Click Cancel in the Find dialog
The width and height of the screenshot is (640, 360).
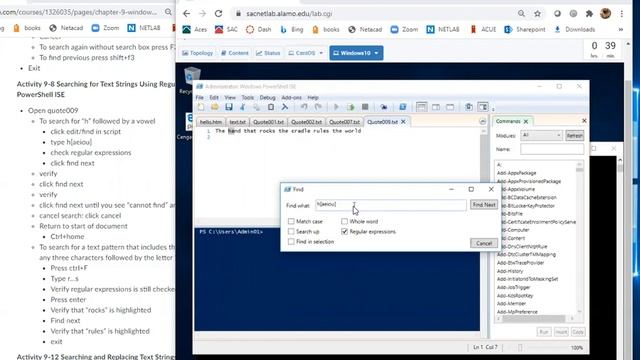(484, 243)
